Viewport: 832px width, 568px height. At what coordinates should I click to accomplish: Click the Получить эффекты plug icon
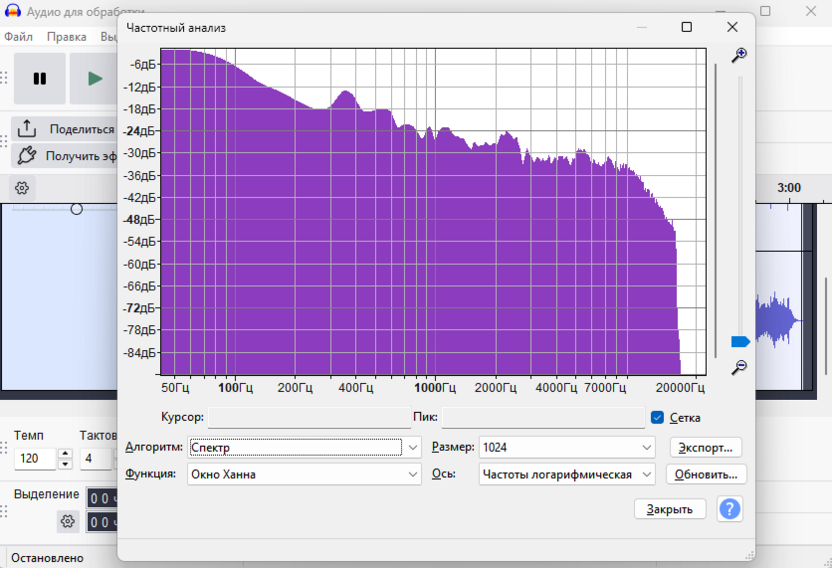click(27, 155)
